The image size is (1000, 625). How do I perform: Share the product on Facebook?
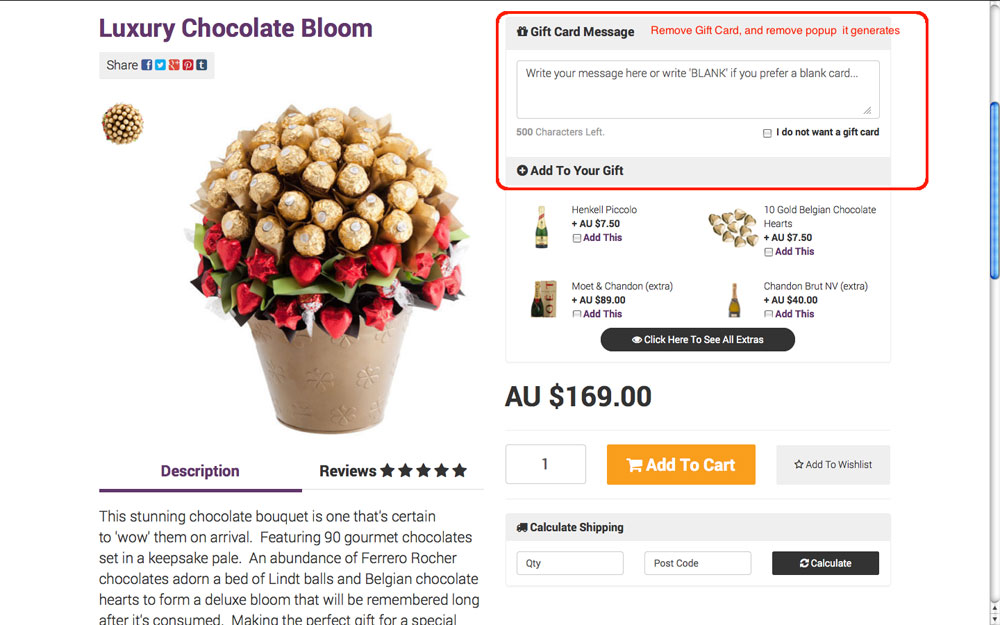tap(146, 65)
